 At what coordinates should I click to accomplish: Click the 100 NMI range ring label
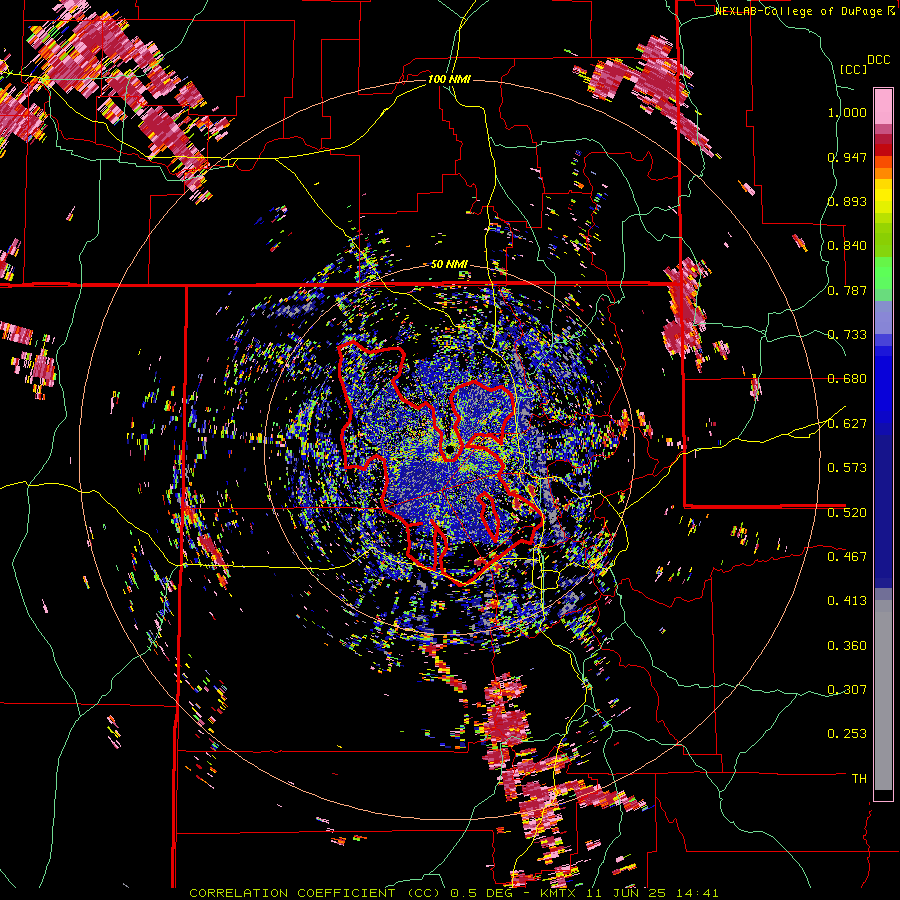[x=449, y=79]
